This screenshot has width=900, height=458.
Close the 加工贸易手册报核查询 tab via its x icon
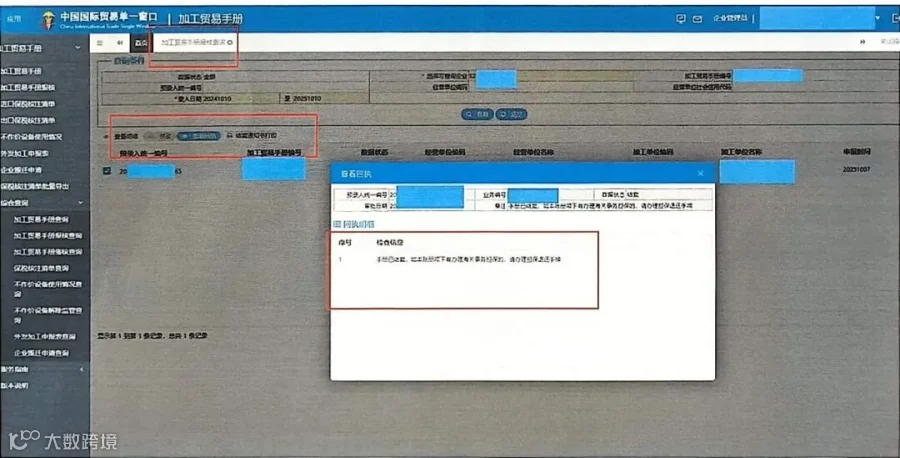click(230, 42)
